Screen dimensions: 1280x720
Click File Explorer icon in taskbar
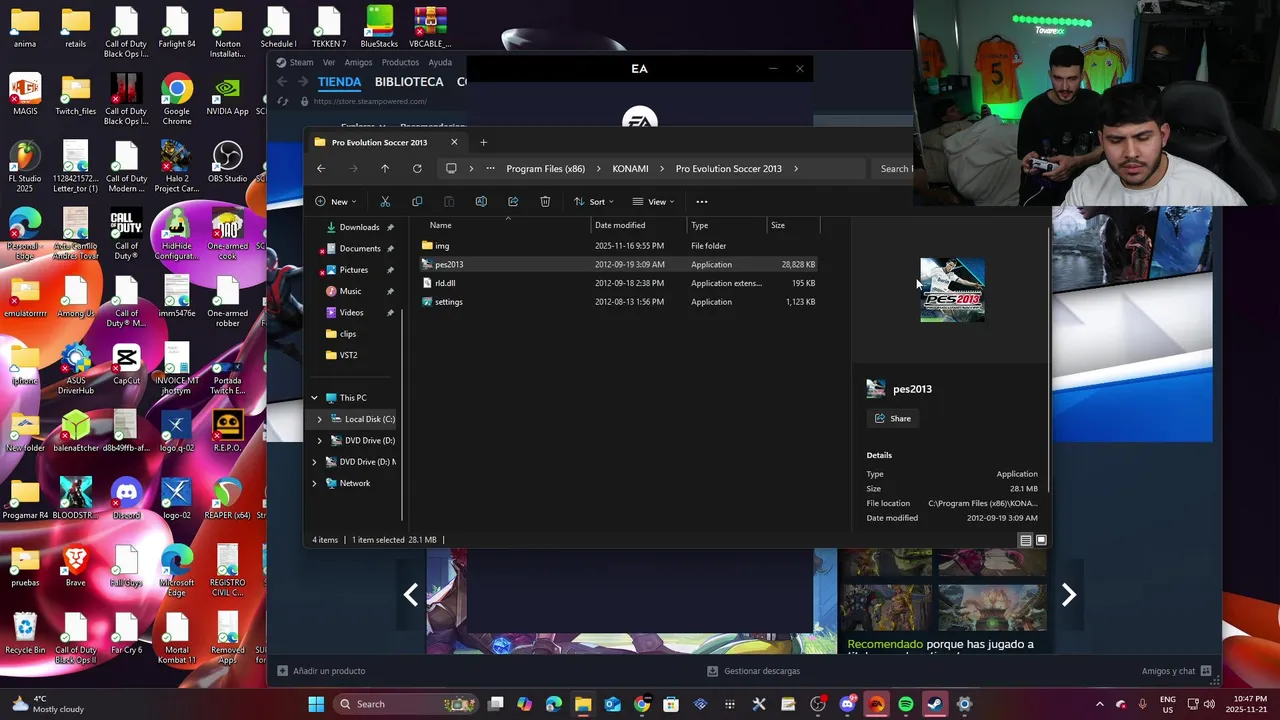tap(583, 704)
